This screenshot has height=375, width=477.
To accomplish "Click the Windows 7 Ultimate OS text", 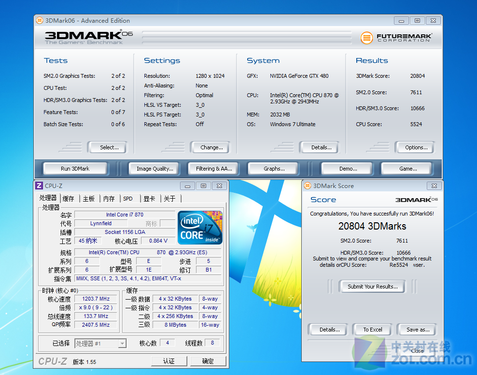I will (x=292, y=124).
